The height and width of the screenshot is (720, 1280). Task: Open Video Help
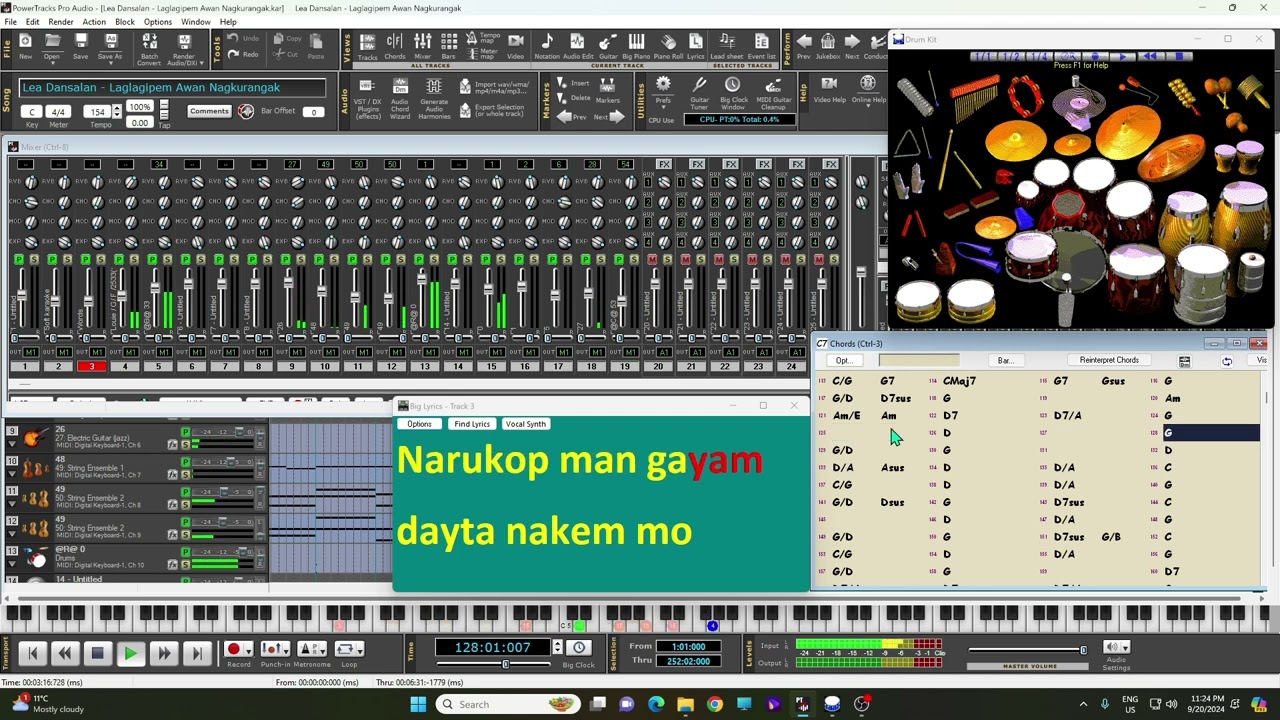(830, 92)
